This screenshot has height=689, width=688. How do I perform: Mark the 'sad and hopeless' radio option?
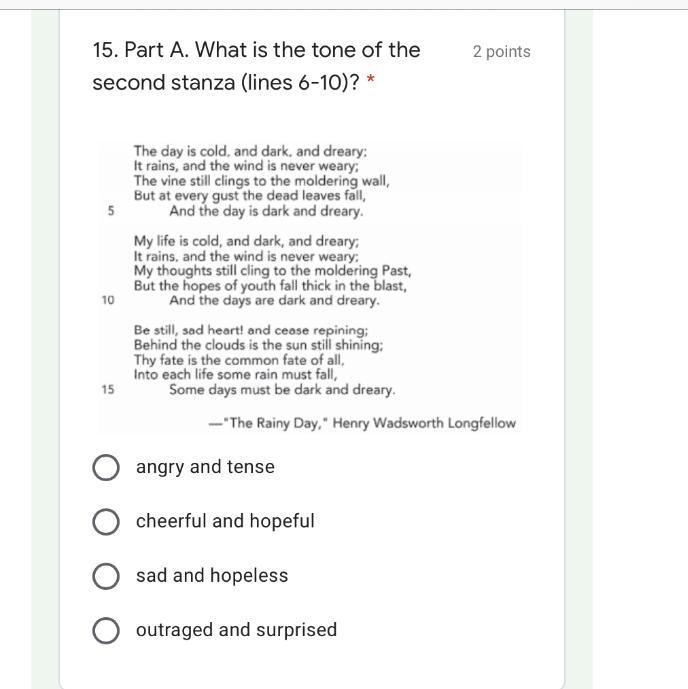(106, 576)
